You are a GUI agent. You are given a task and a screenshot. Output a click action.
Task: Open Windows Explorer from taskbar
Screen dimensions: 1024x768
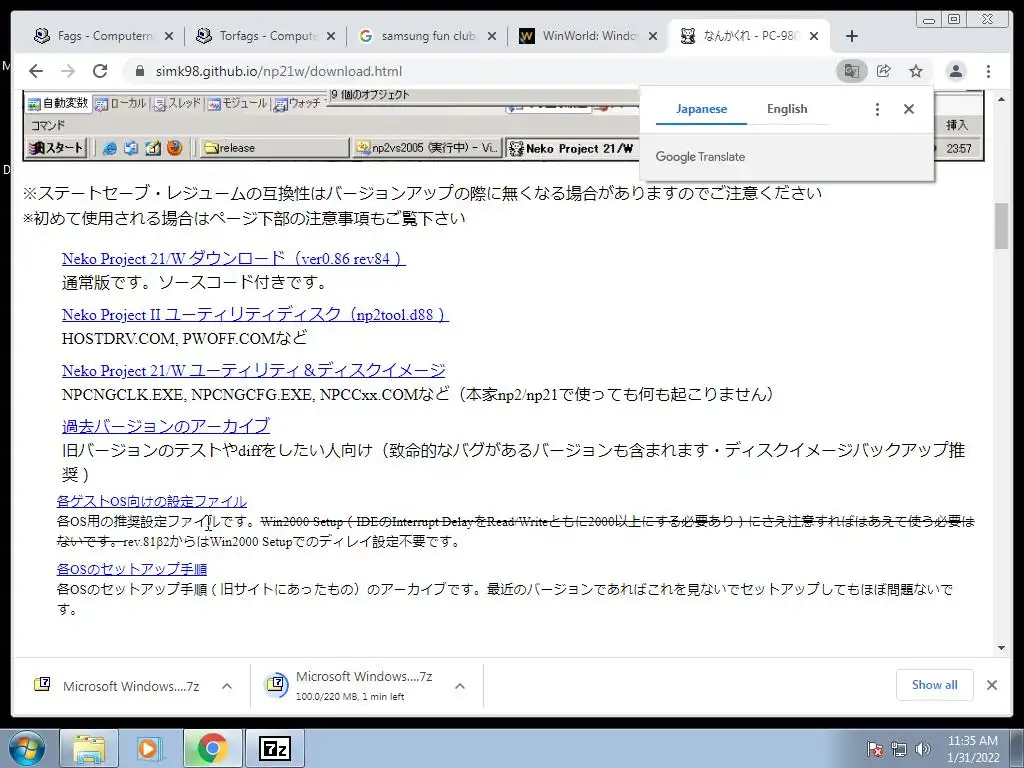pyautogui.click(x=89, y=749)
